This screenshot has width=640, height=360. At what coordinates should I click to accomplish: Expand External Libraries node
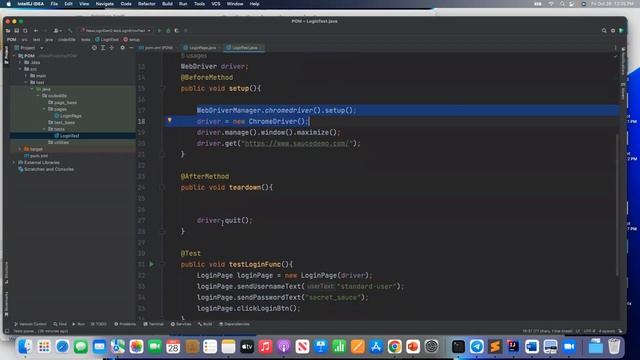[x=14, y=162]
